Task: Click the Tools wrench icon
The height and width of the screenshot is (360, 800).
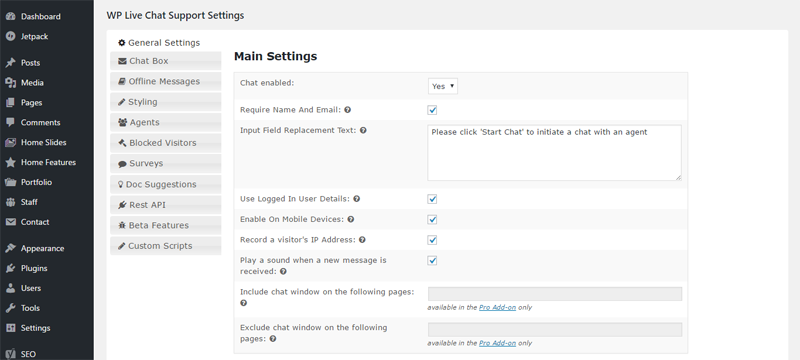Action: click(x=10, y=308)
